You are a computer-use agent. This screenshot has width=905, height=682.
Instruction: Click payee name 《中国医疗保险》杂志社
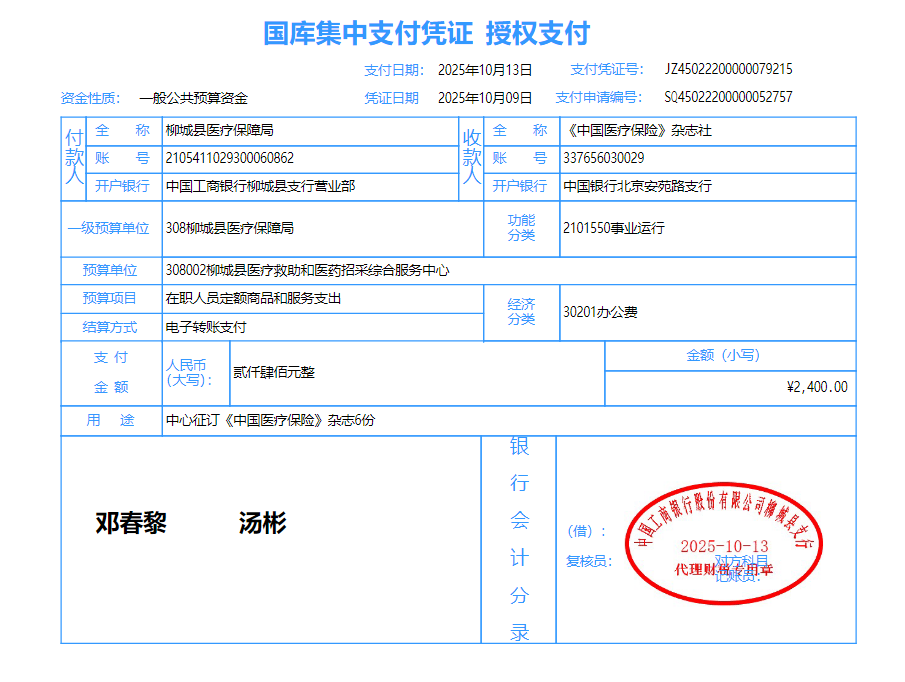click(637, 131)
